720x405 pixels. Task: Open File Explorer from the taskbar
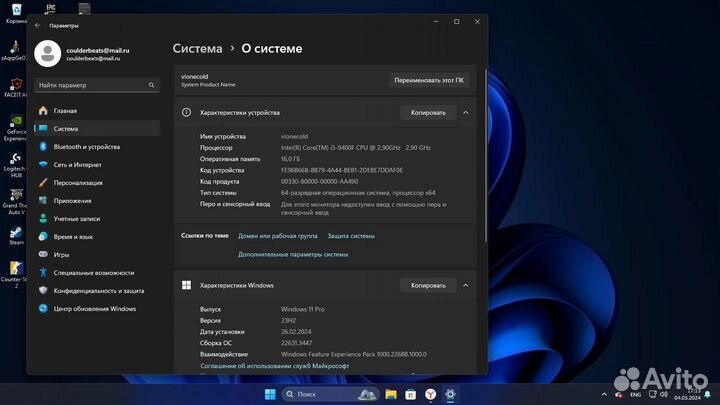pos(391,394)
